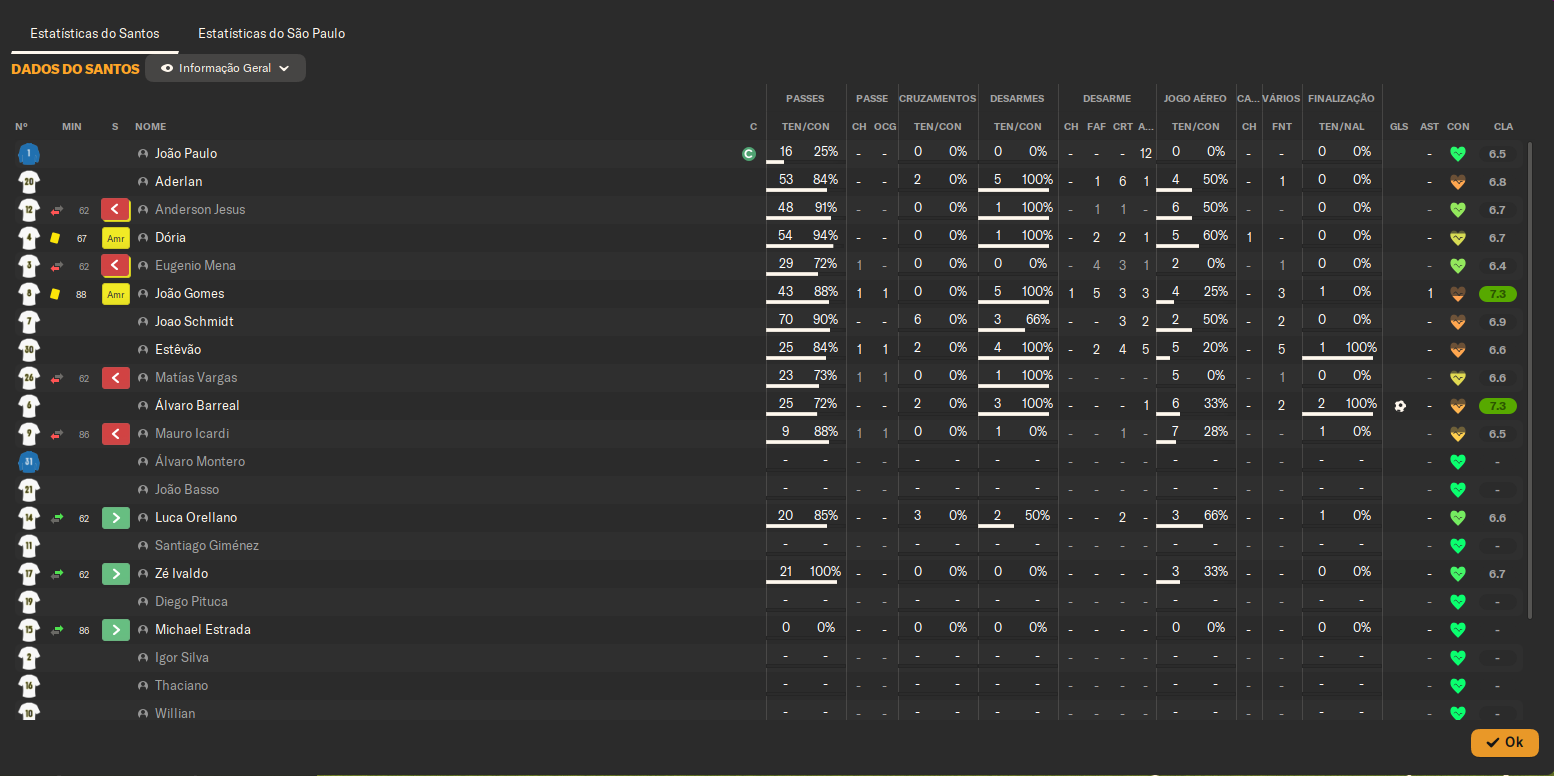Click the red substituted-off icon for Anderson Jesus
Image resolution: width=1554 pixels, height=776 pixels.
(116, 210)
